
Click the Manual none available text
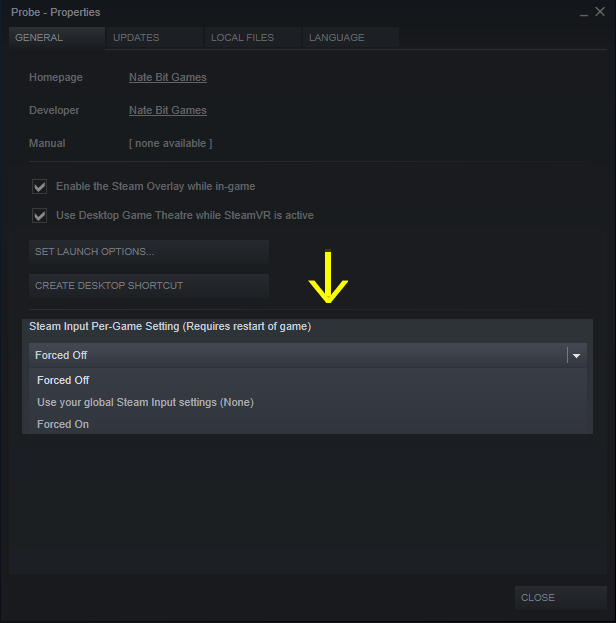tap(170, 143)
